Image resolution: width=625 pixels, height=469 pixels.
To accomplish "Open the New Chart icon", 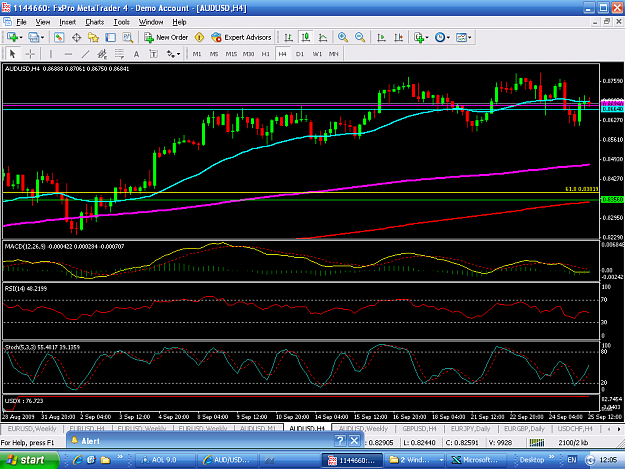I will pos(12,37).
